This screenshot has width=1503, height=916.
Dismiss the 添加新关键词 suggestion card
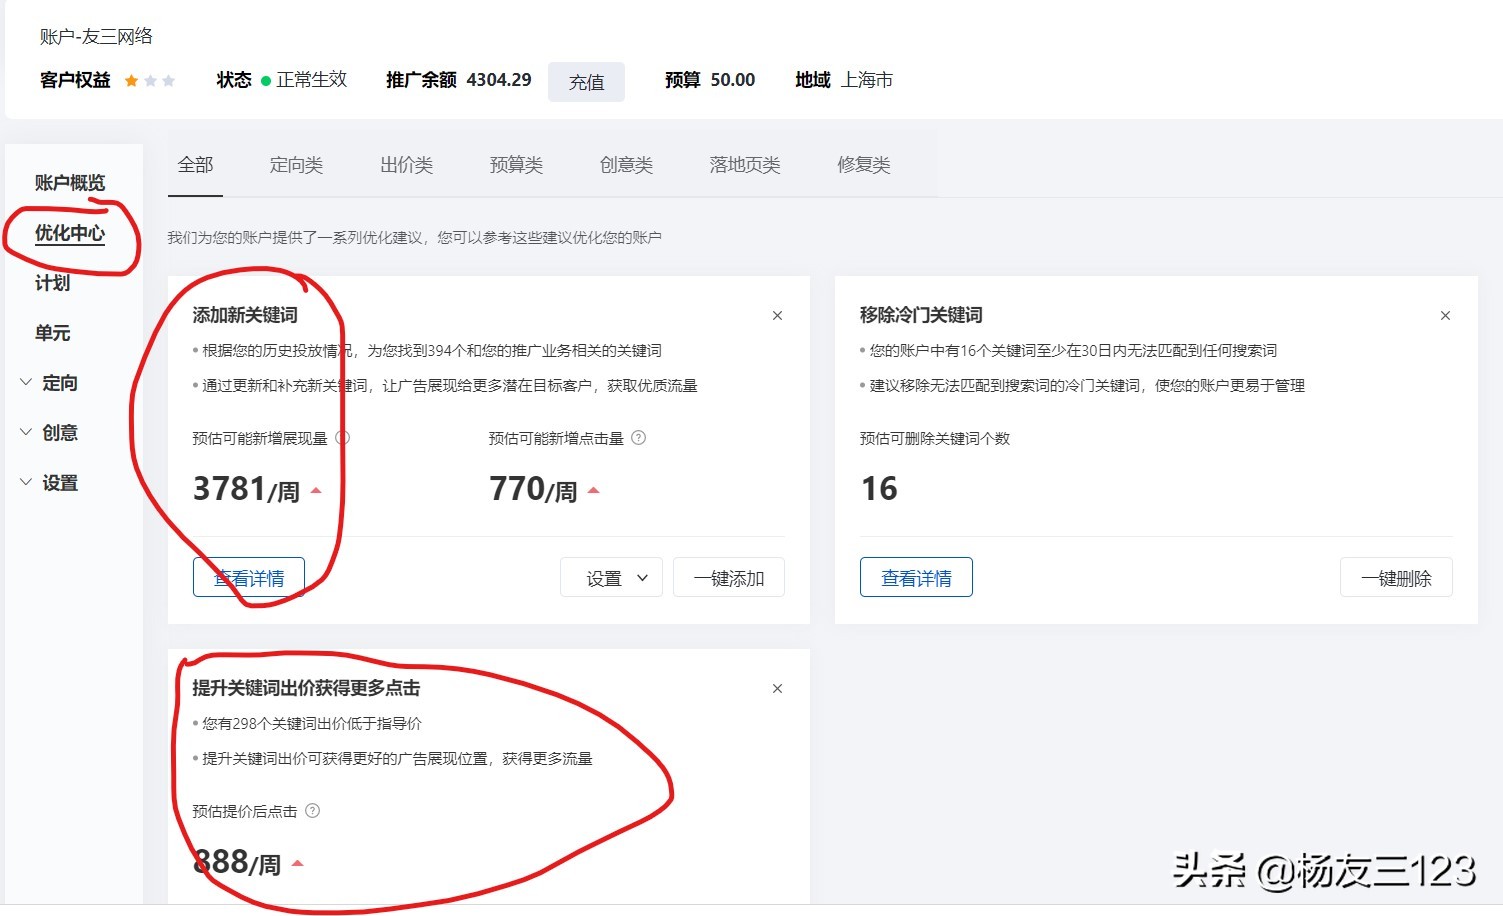pos(777,315)
